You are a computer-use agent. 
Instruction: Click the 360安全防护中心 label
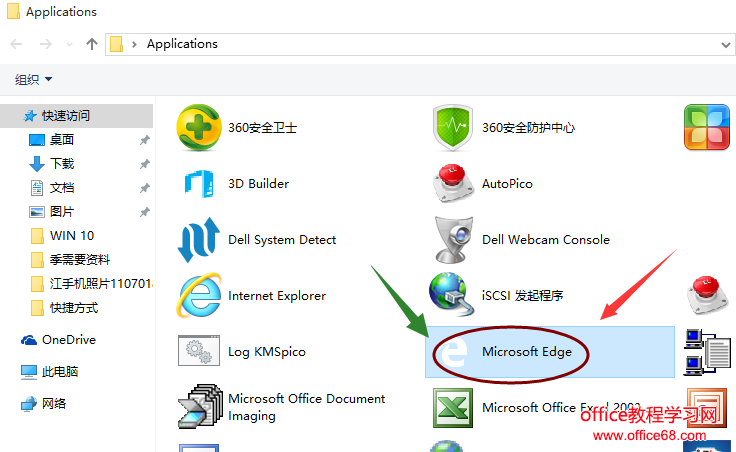tap(529, 128)
